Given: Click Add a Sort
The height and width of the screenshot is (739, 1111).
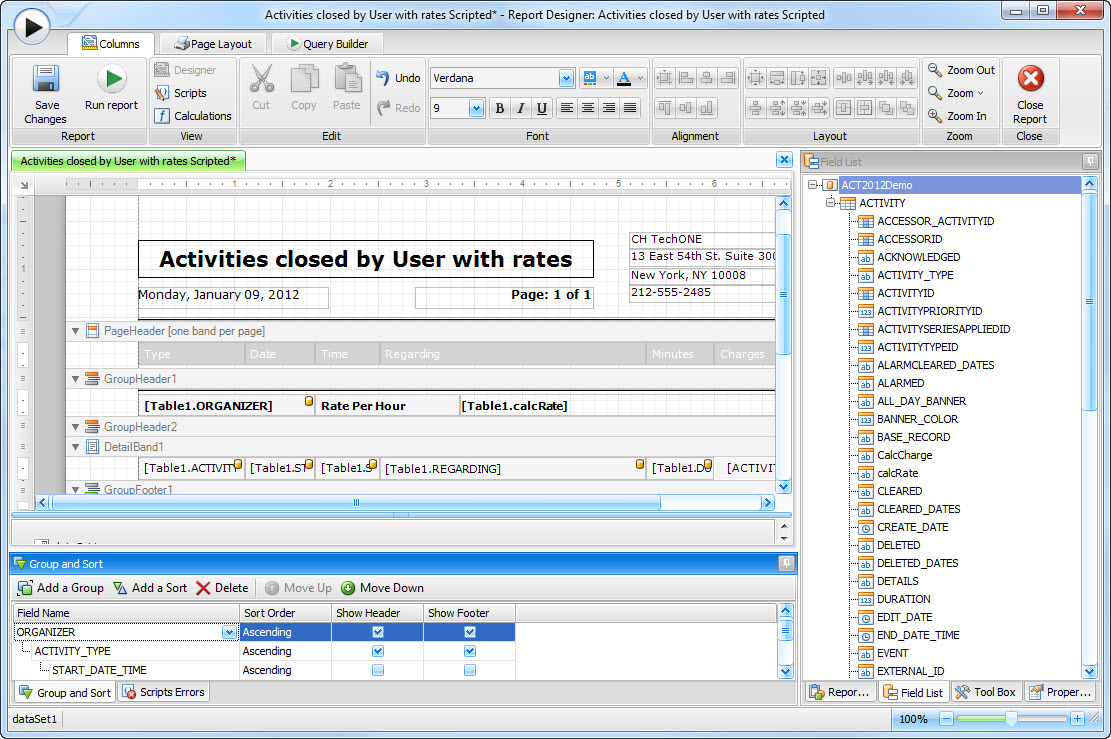Looking at the screenshot, I should point(150,588).
